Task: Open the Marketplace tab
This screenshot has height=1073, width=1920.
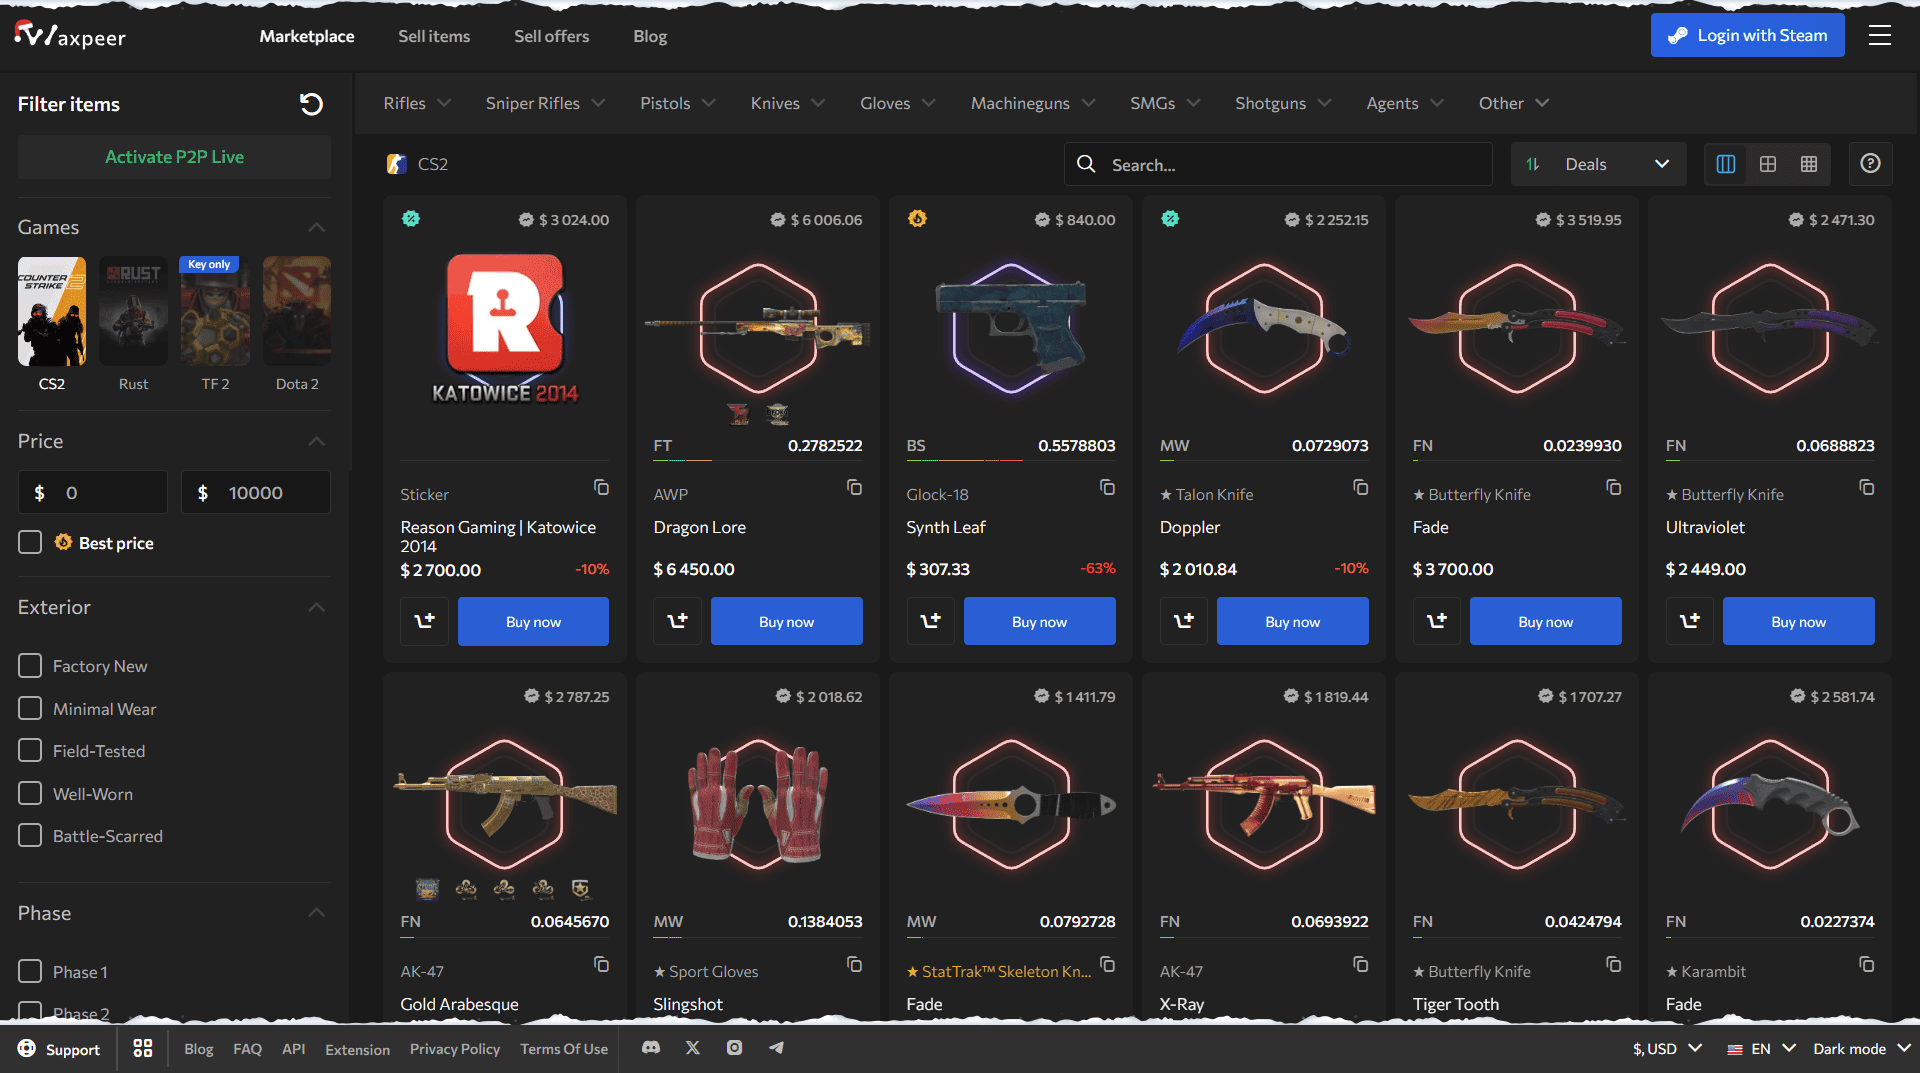Action: click(x=307, y=36)
